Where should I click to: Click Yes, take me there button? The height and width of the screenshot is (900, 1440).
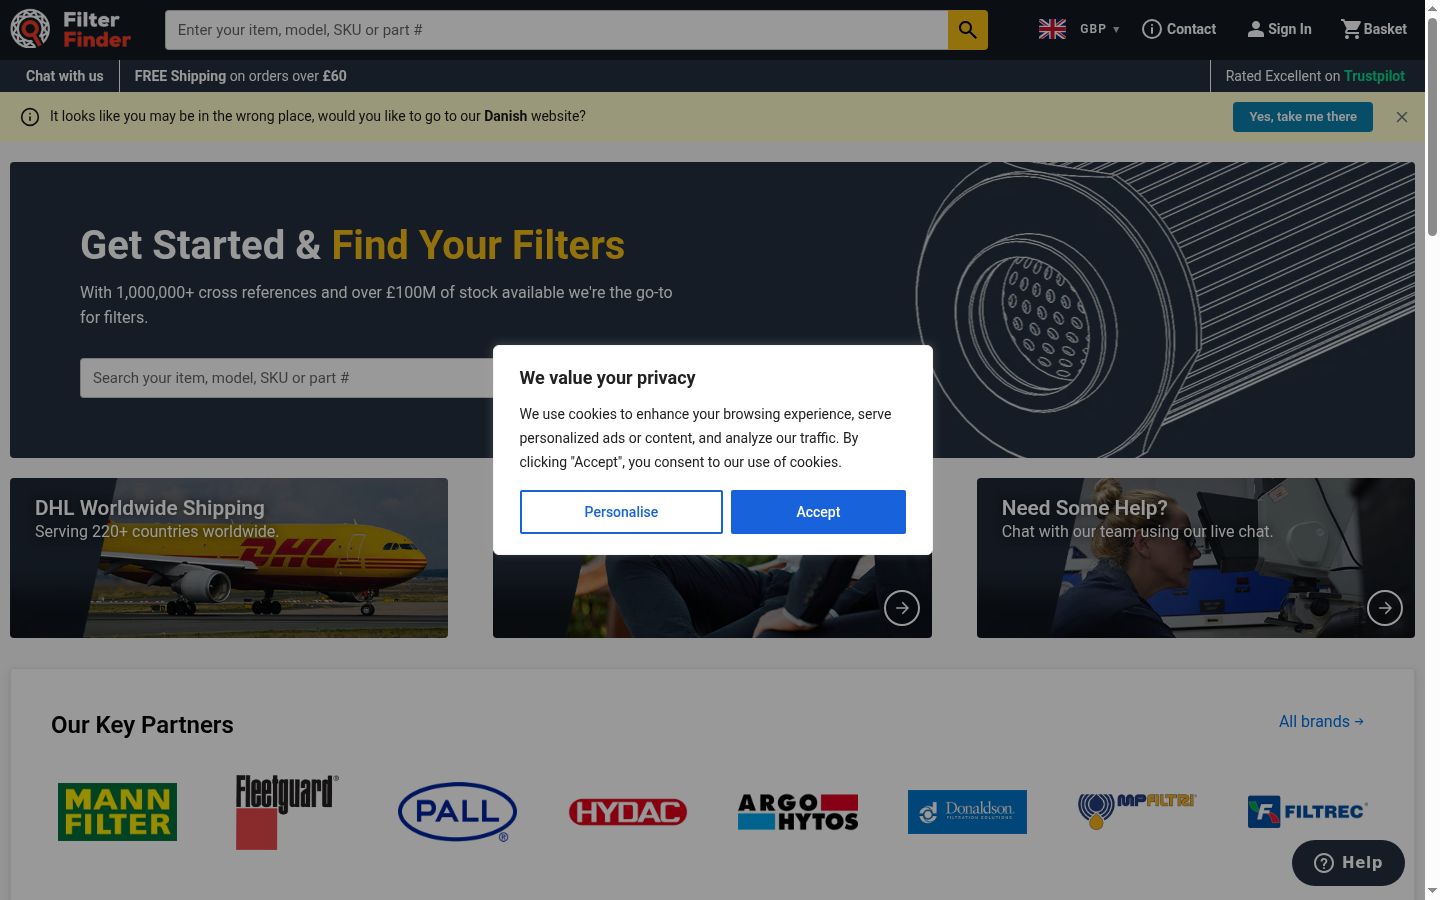point(1303,117)
